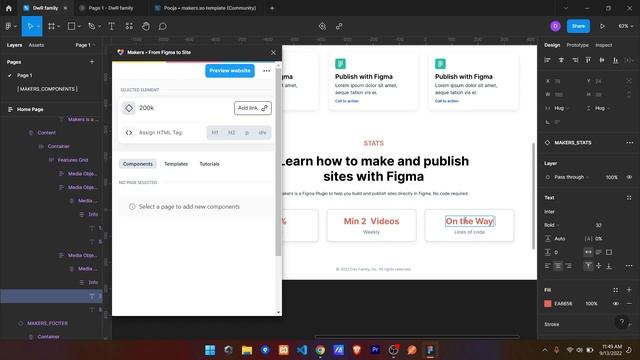This screenshot has width=640, height=360.
Task: Assign the H1 HTML tag
Action: click(x=215, y=133)
